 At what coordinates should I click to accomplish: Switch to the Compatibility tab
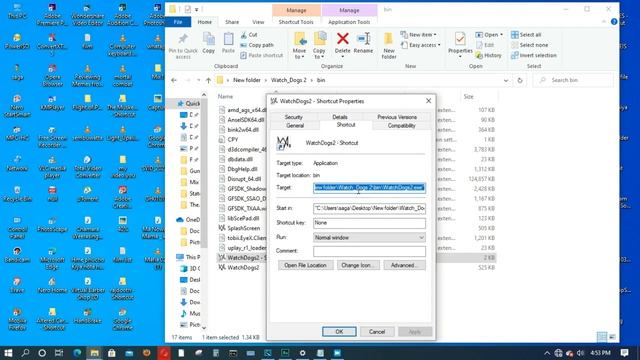(401, 126)
